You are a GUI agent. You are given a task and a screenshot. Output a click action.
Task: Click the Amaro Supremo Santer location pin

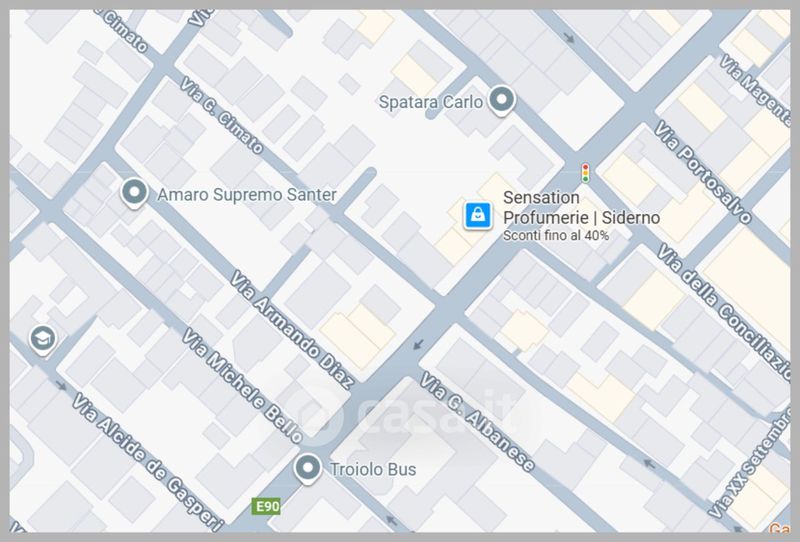[x=134, y=193]
